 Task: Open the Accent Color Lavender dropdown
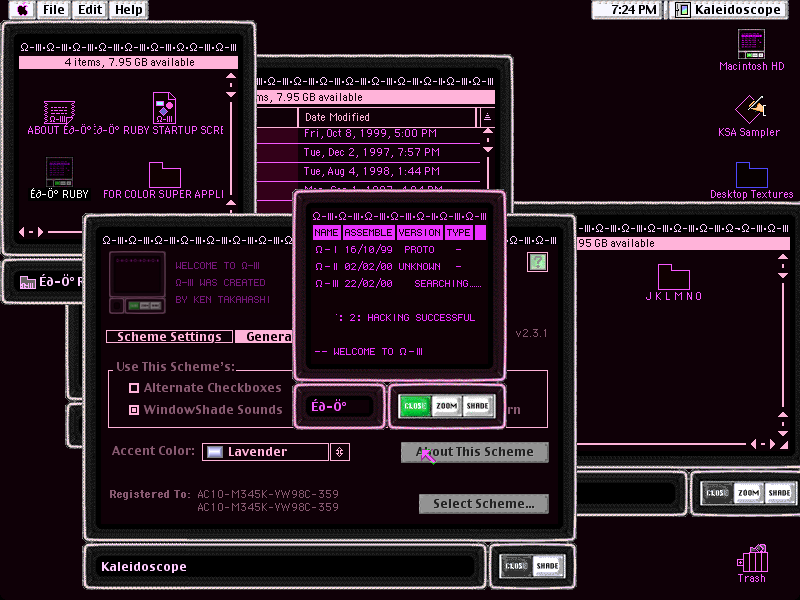click(x=265, y=452)
